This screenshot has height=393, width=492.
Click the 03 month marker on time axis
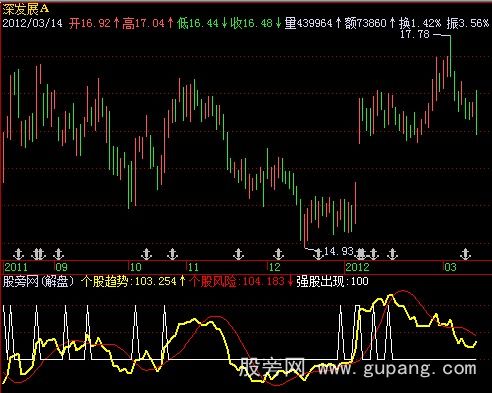pyautogui.click(x=450, y=267)
